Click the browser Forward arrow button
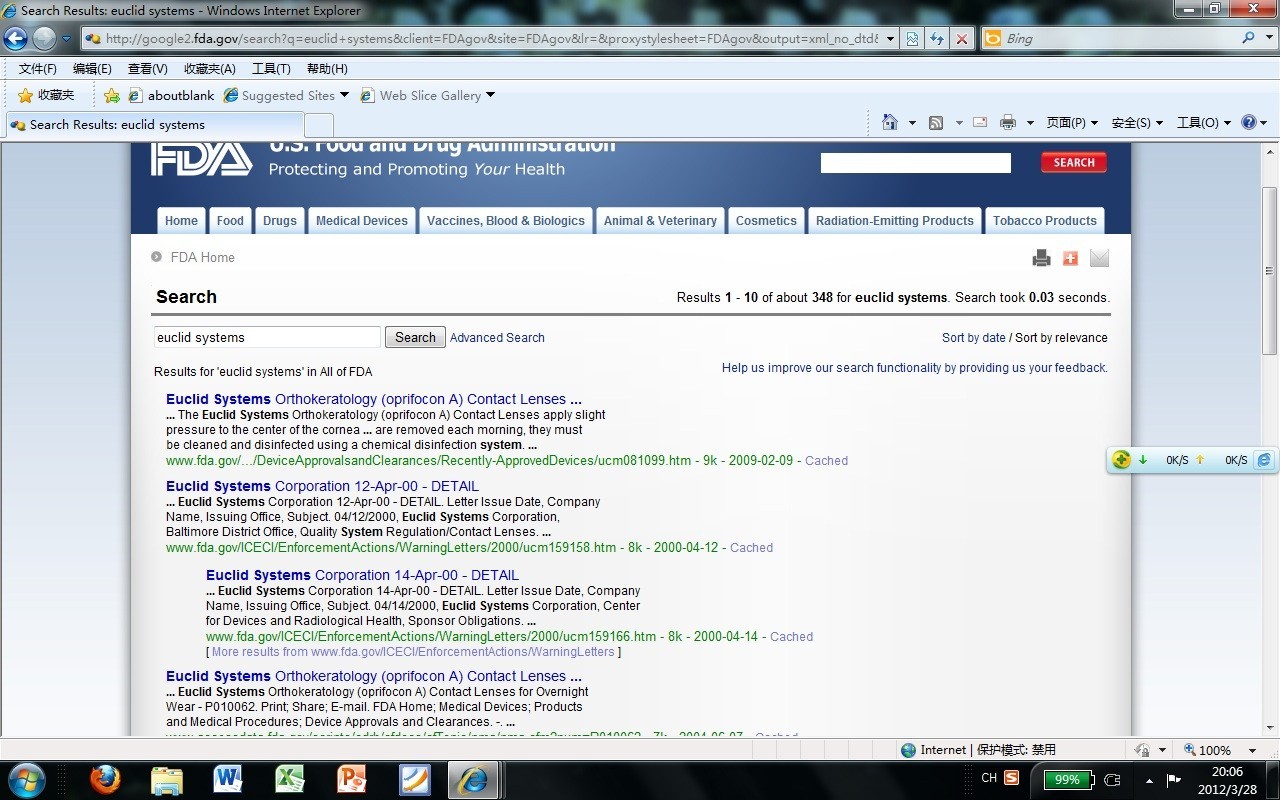This screenshot has width=1280, height=800. click(44, 39)
